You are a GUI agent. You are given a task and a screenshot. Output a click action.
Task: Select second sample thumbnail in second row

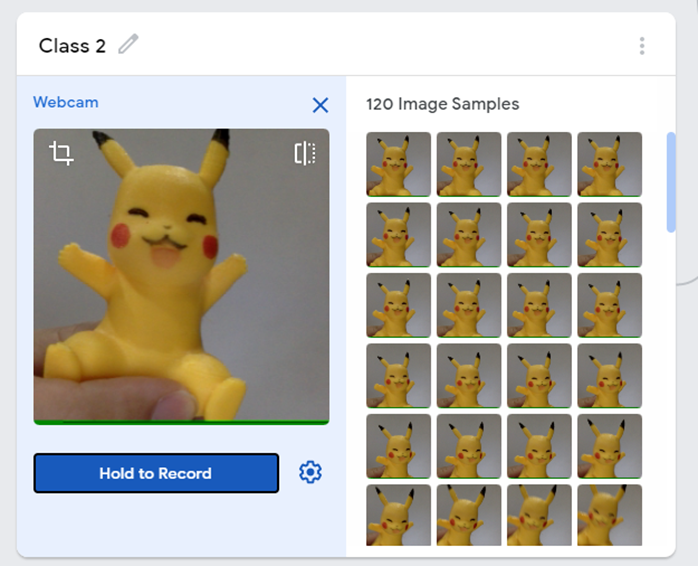point(469,235)
